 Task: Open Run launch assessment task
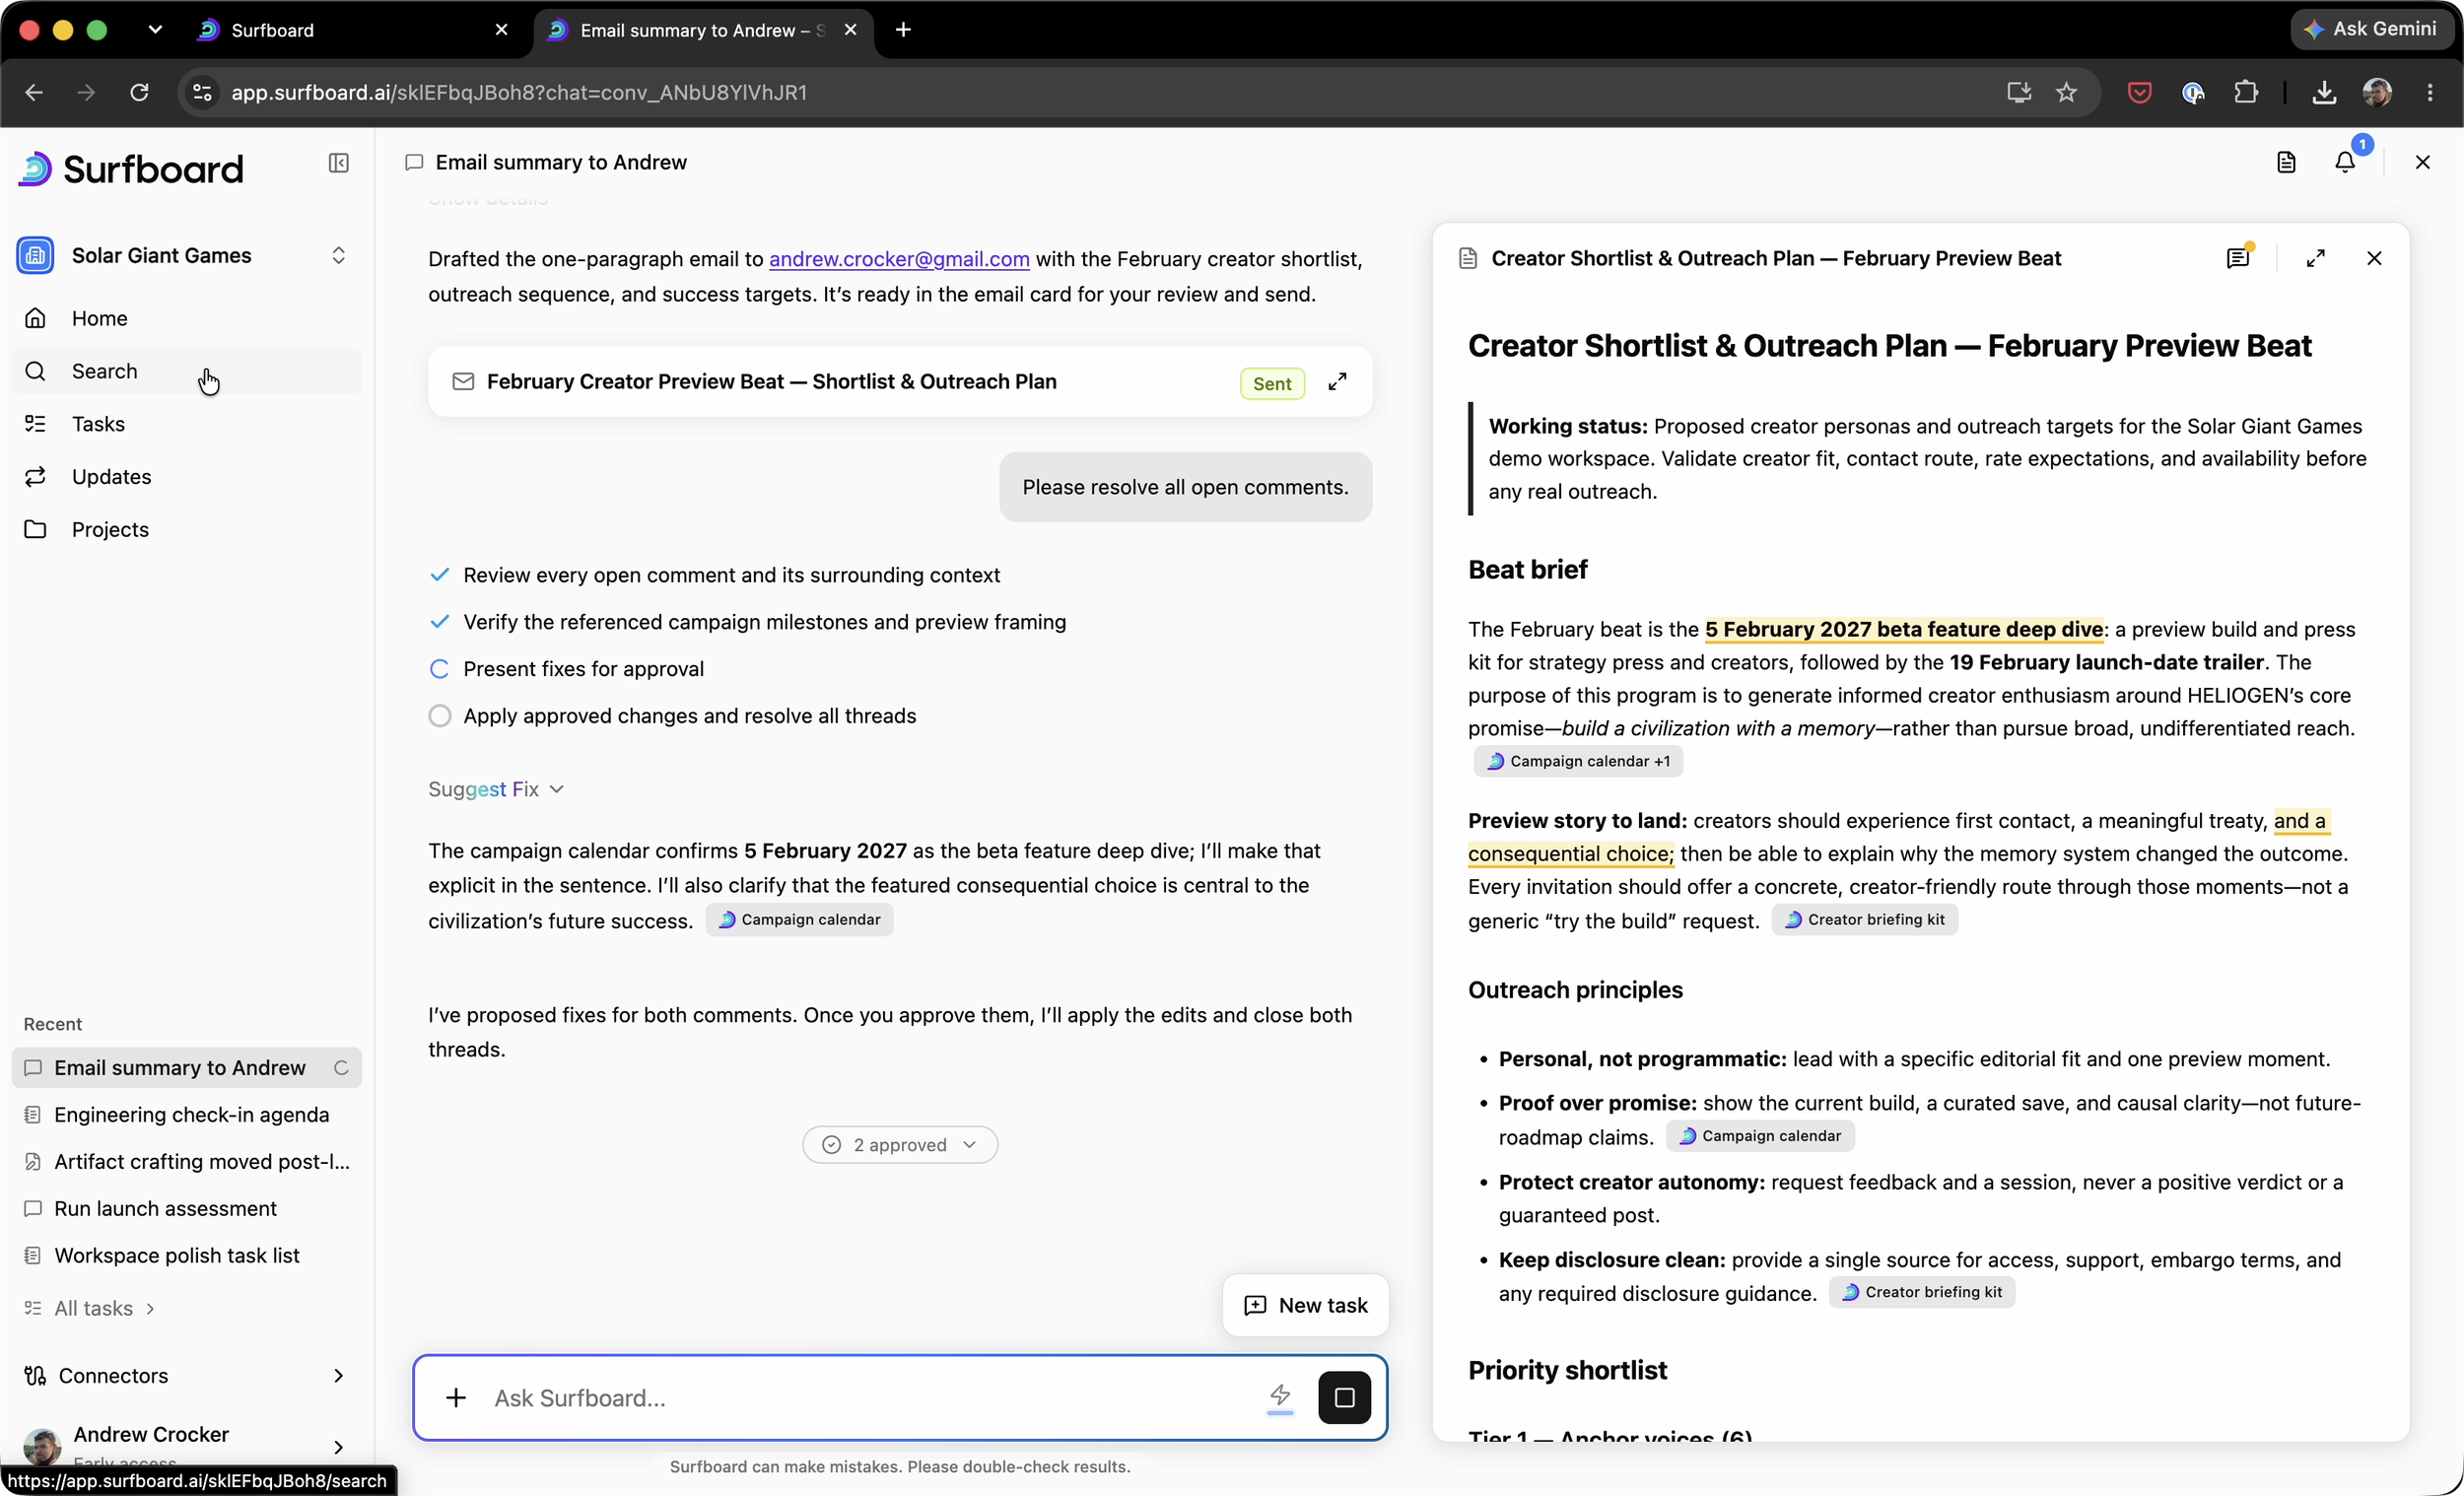point(187,1208)
